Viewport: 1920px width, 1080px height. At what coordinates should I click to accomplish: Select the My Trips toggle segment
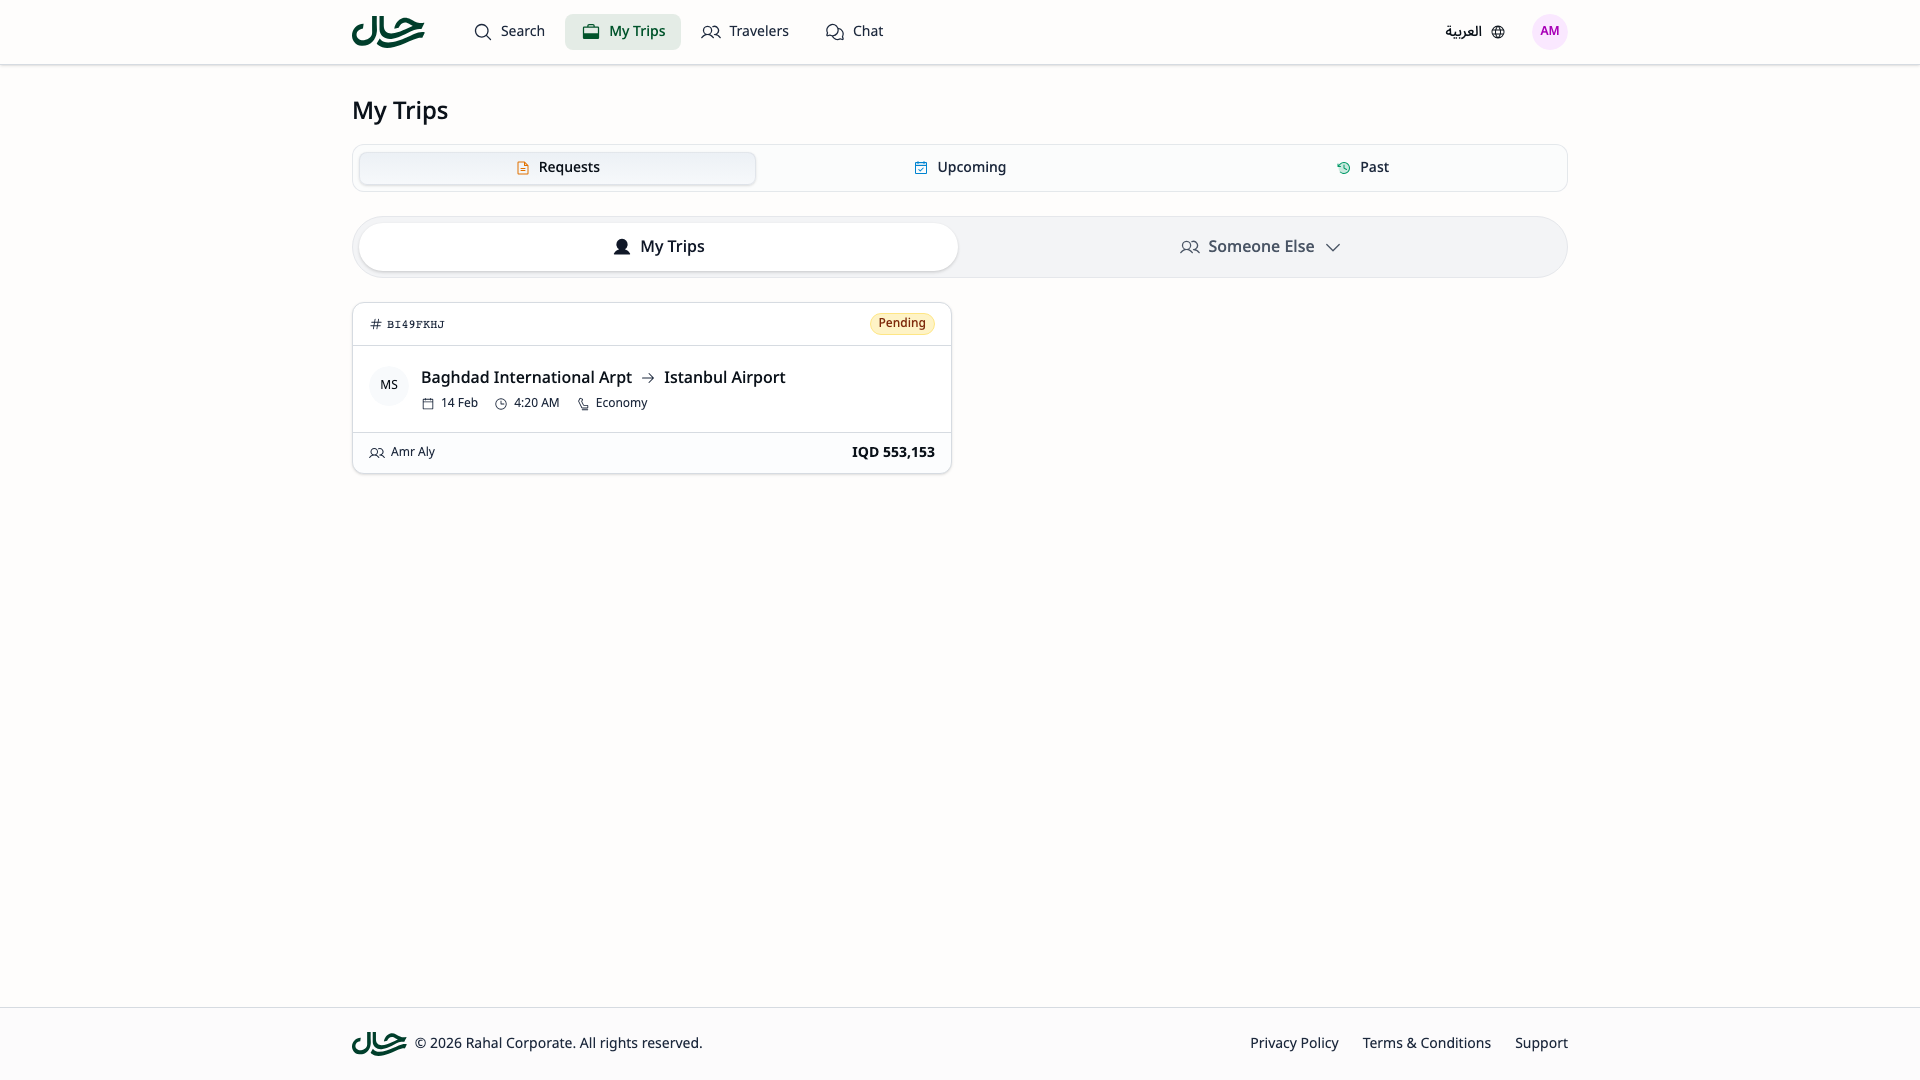pos(658,247)
